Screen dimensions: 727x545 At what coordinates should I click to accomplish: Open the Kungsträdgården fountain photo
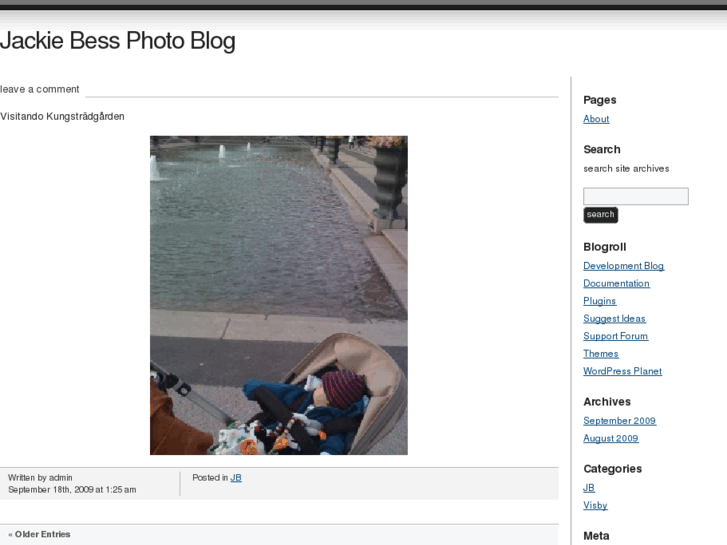(x=279, y=295)
